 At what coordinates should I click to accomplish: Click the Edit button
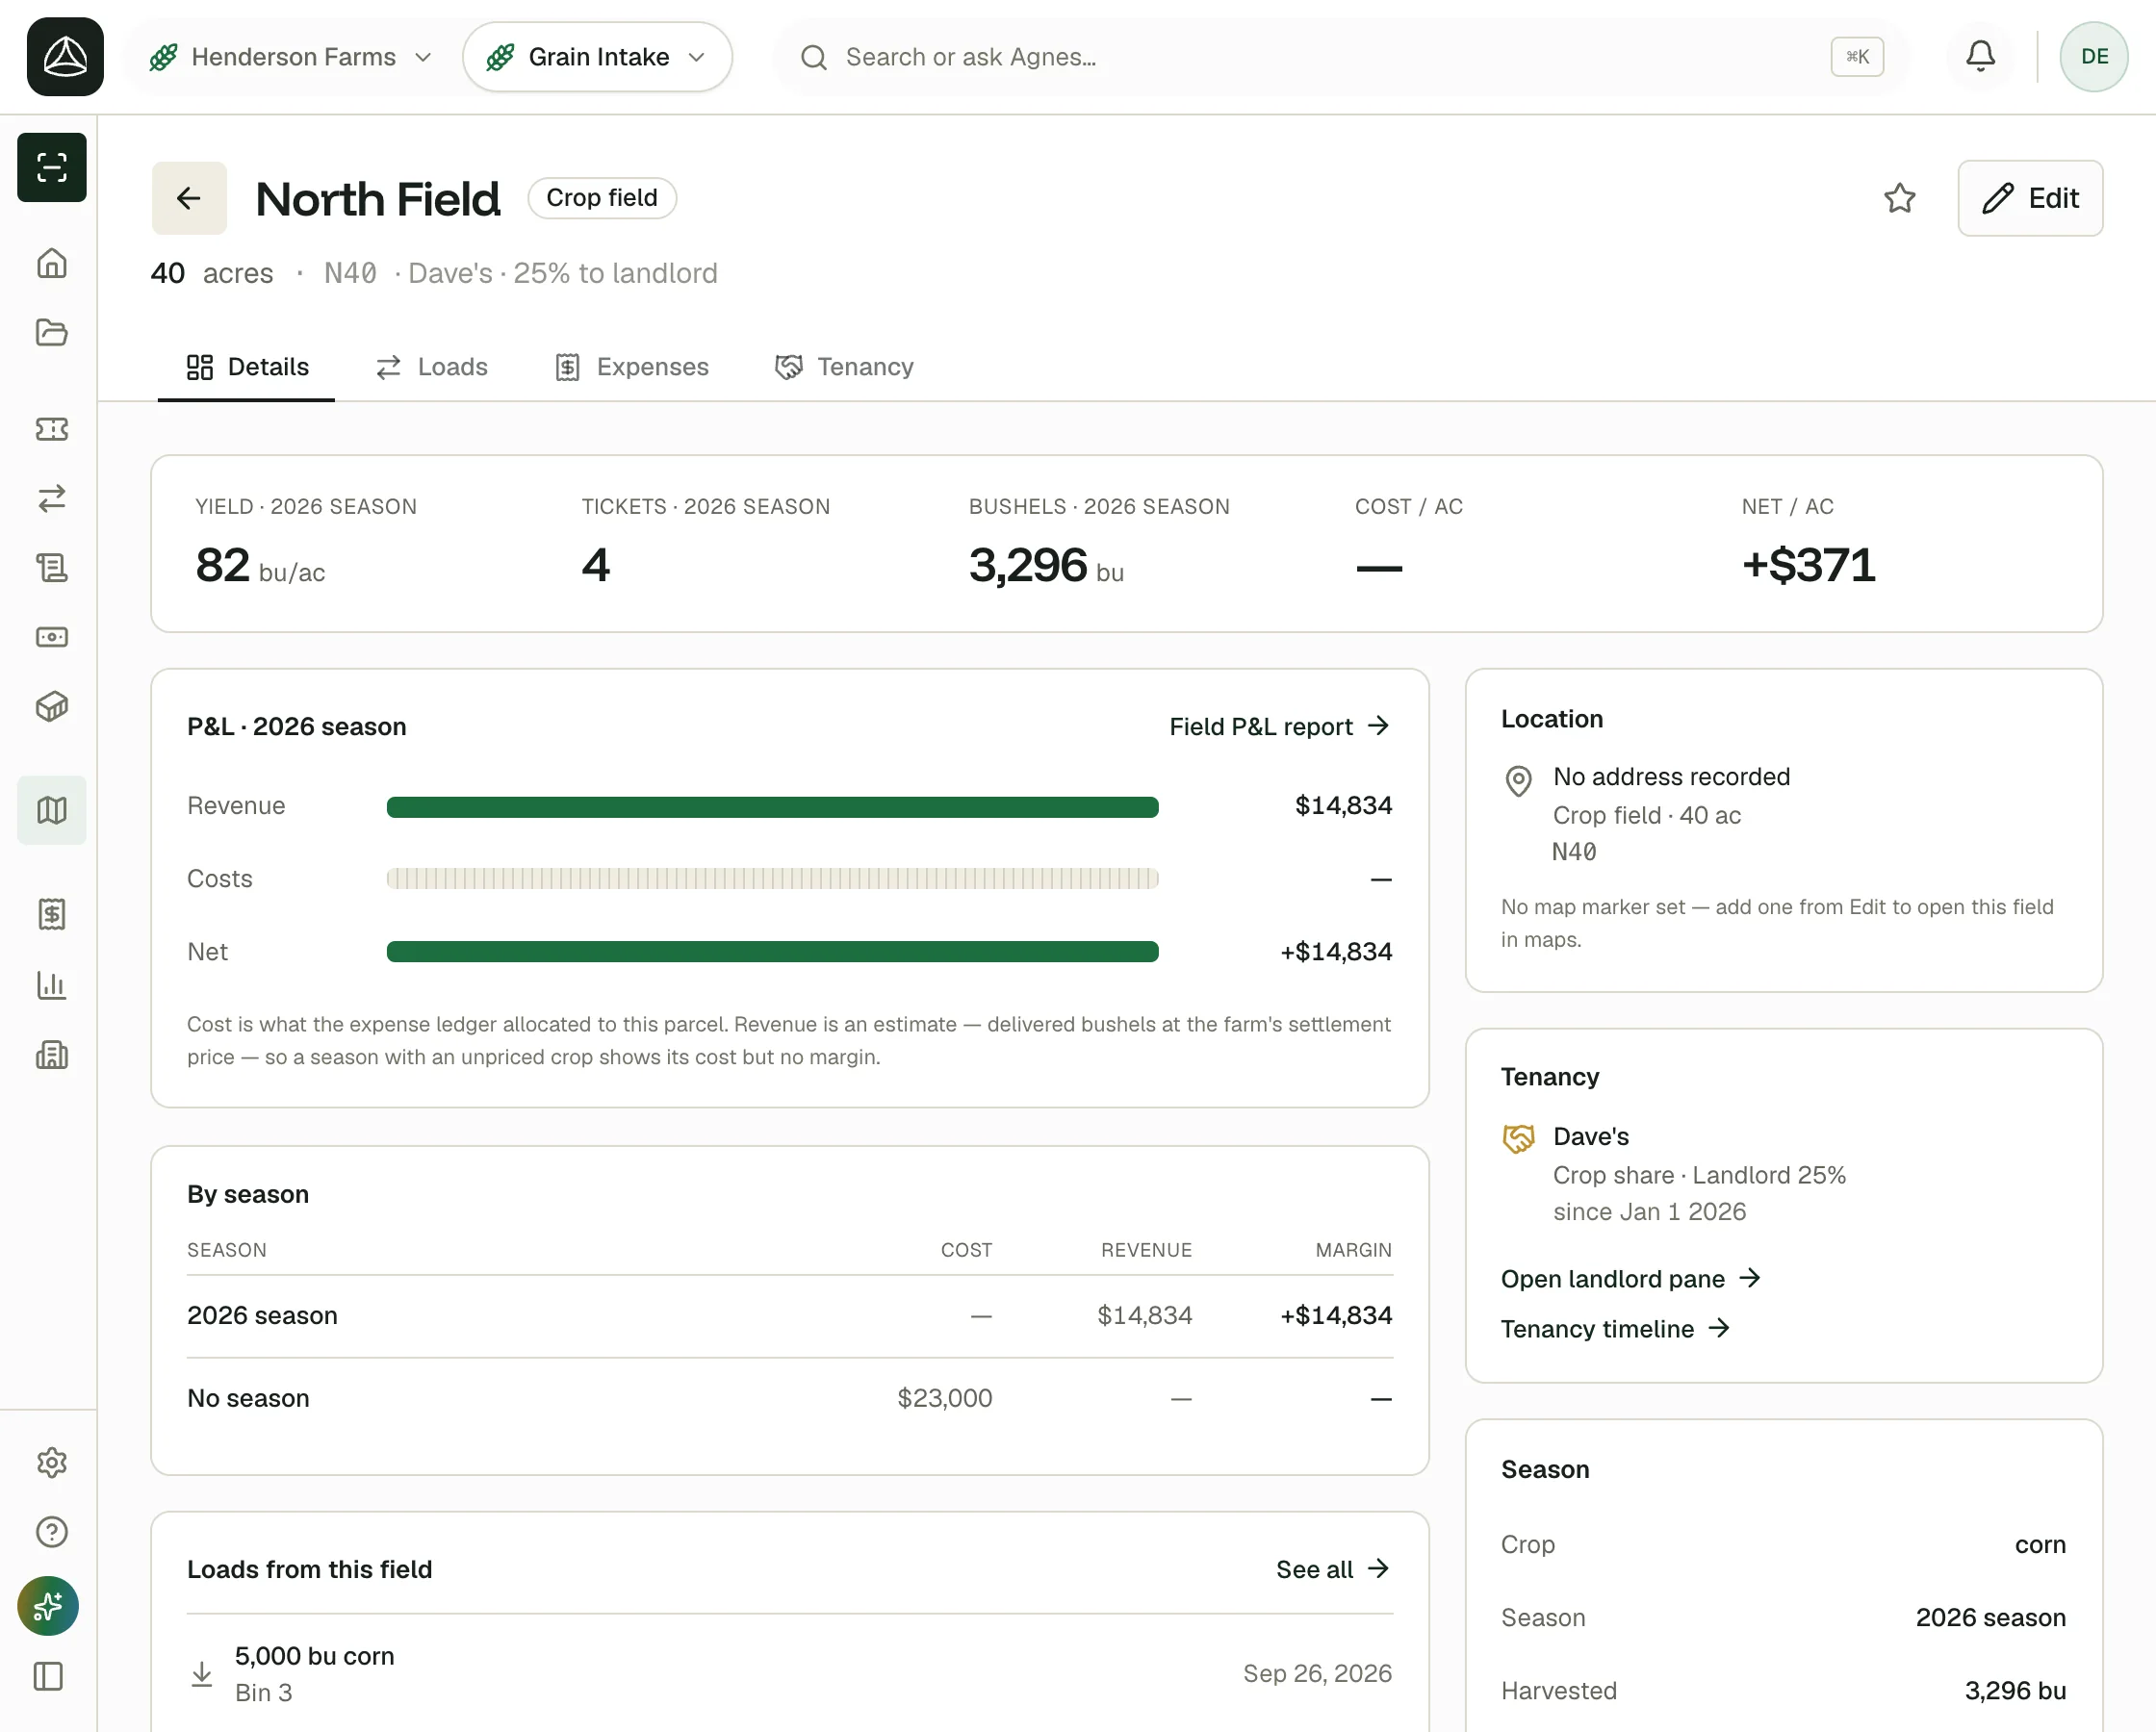click(x=2030, y=198)
